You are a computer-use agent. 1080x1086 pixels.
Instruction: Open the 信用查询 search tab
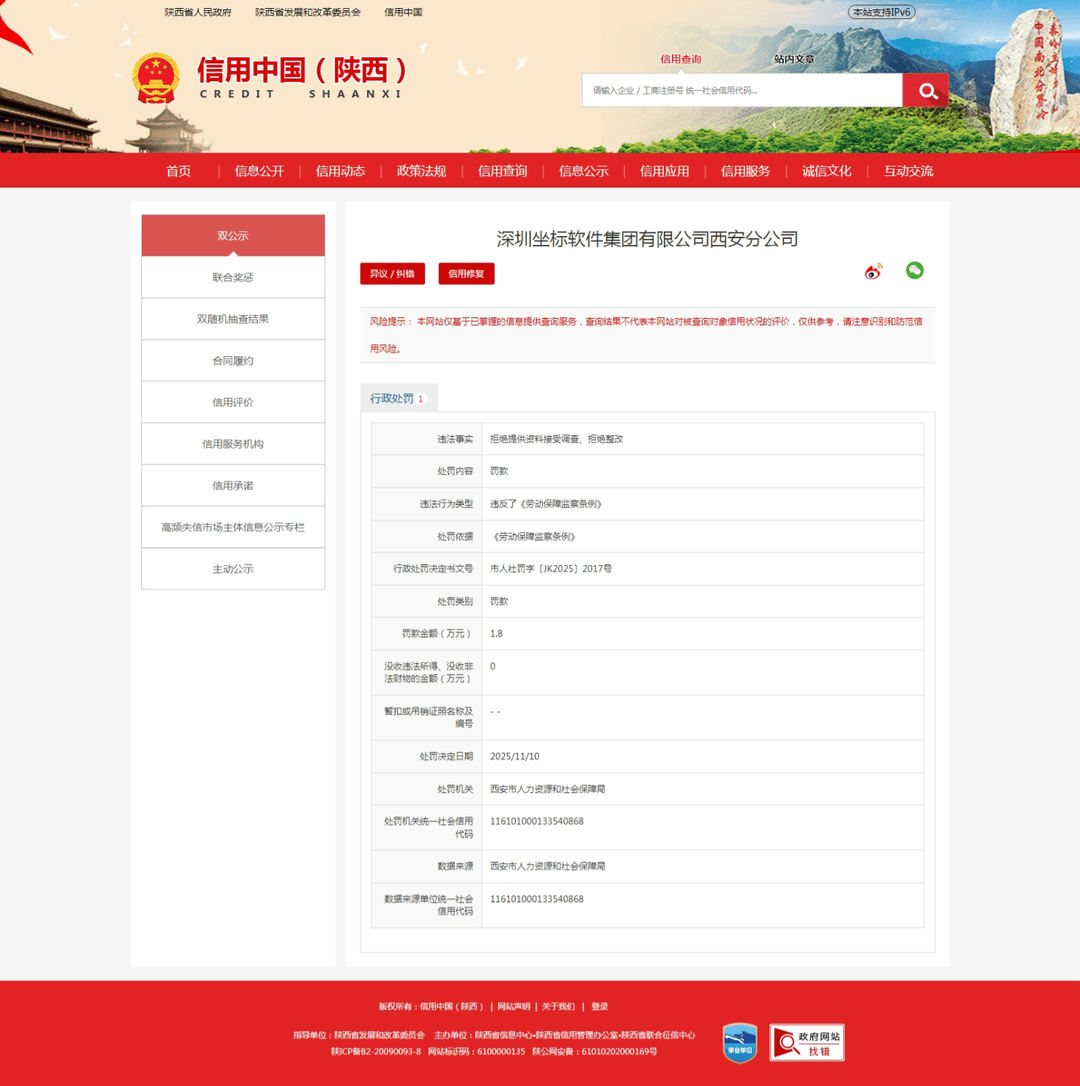coord(680,59)
